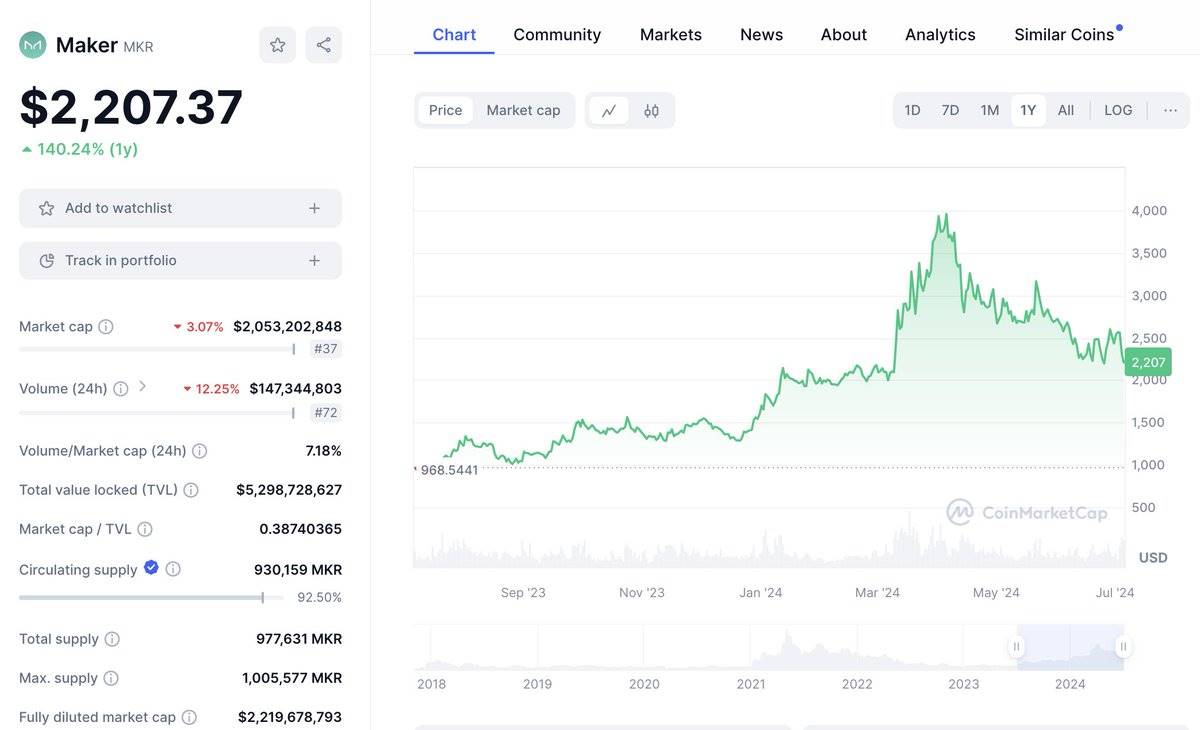
Task: Open the share icon button
Action: 324,45
